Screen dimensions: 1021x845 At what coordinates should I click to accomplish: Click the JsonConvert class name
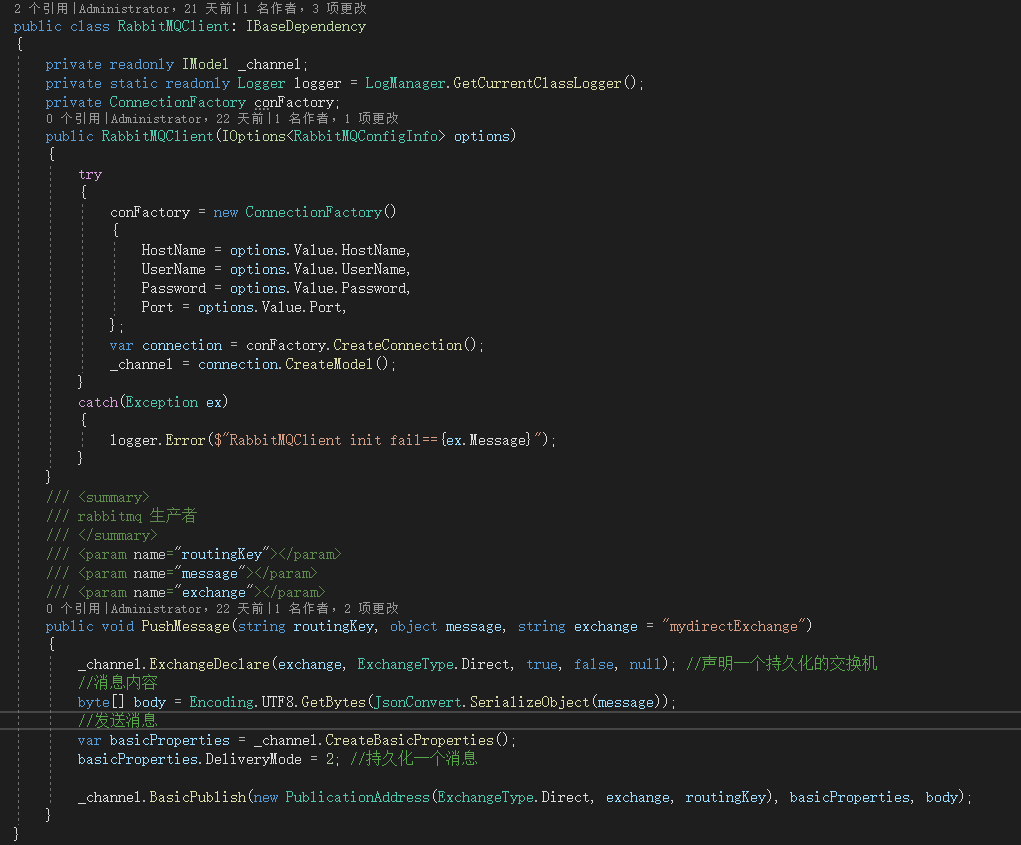[x=417, y=702]
